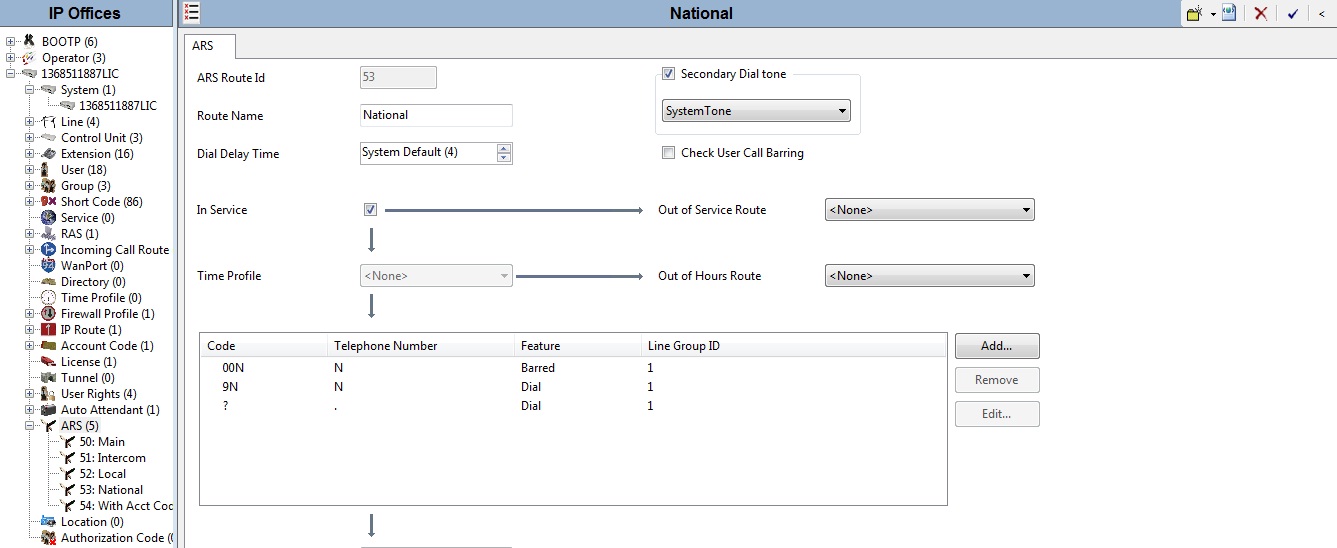Open Out of Hours Route dropdown
Image resolution: width=1337 pixels, height=548 pixels.
[930, 276]
